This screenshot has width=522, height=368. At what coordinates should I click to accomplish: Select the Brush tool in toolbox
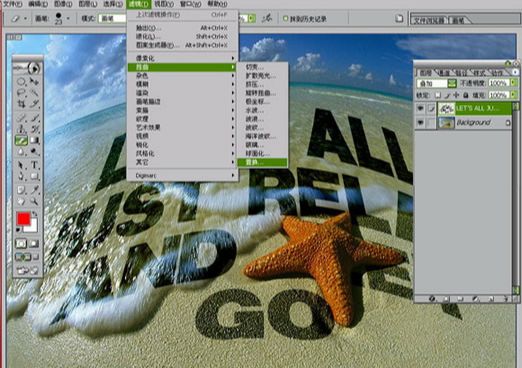pyautogui.click(x=34, y=118)
